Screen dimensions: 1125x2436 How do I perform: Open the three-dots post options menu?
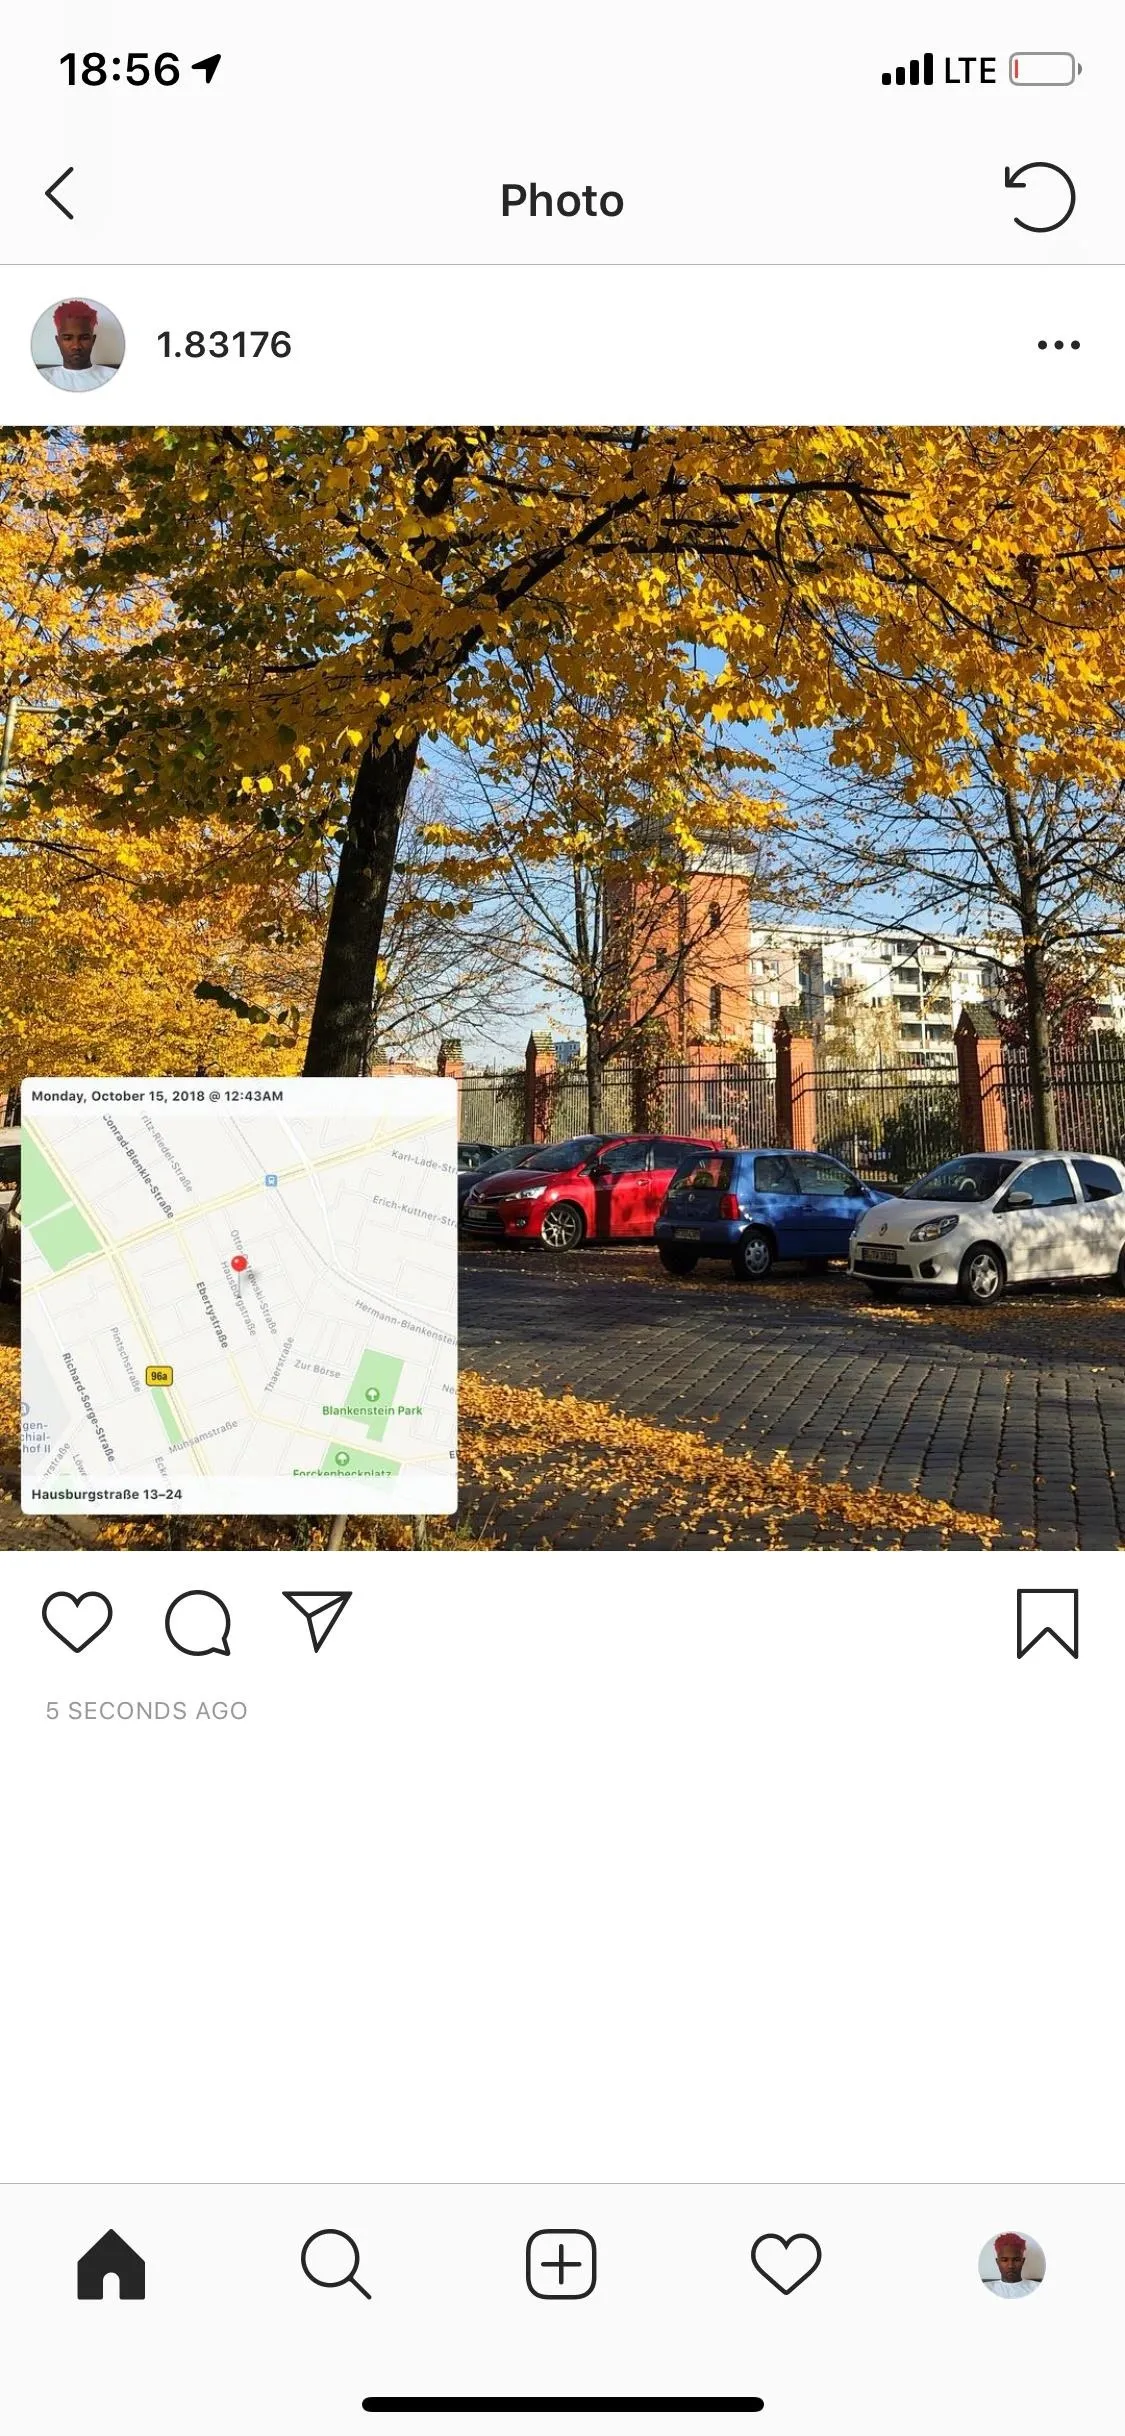(x=1058, y=345)
